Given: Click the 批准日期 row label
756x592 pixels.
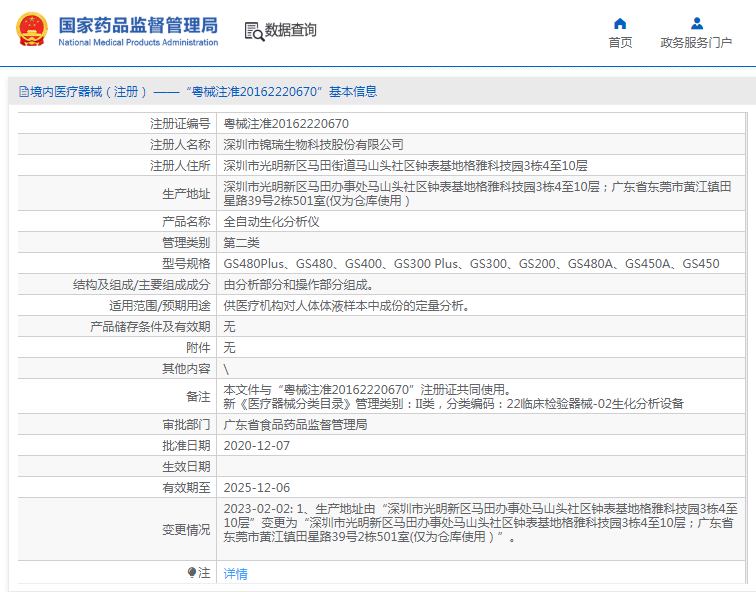Looking at the screenshot, I should click(186, 446).
